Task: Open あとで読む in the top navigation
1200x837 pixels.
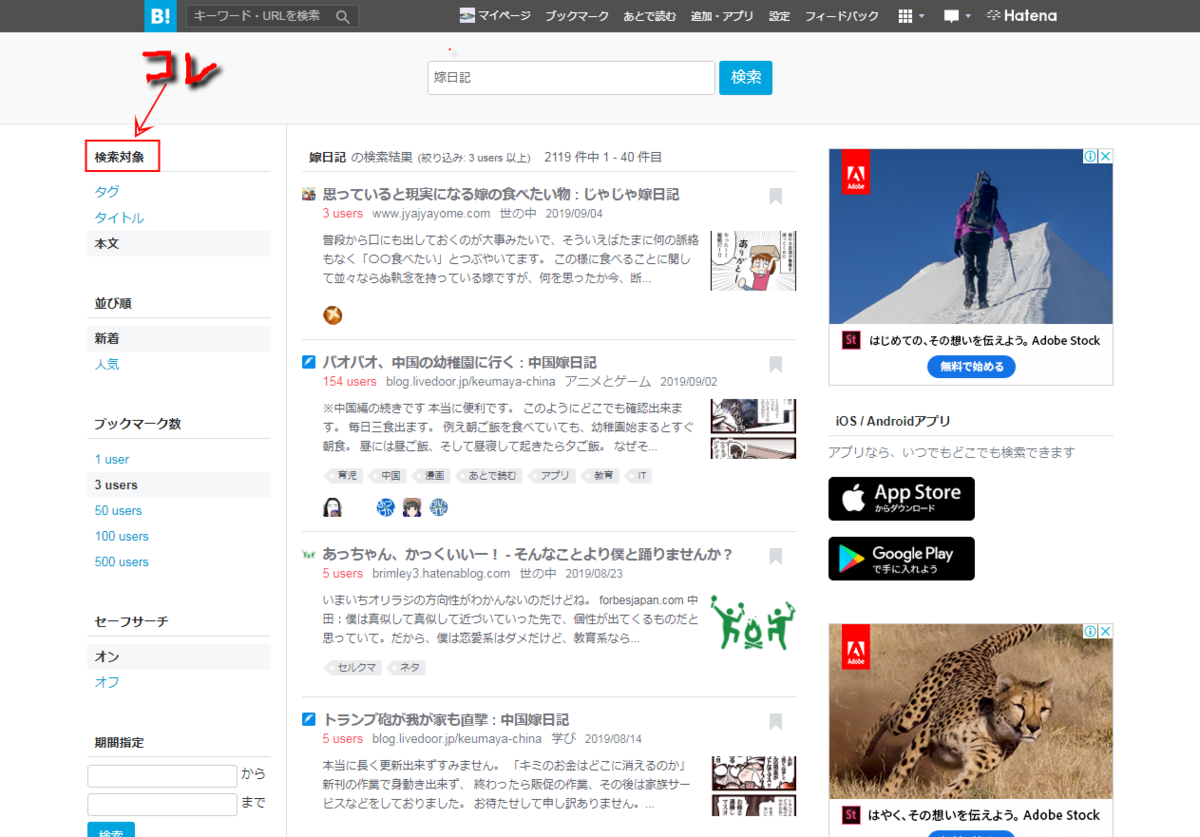Action: [x=650, y=16]
